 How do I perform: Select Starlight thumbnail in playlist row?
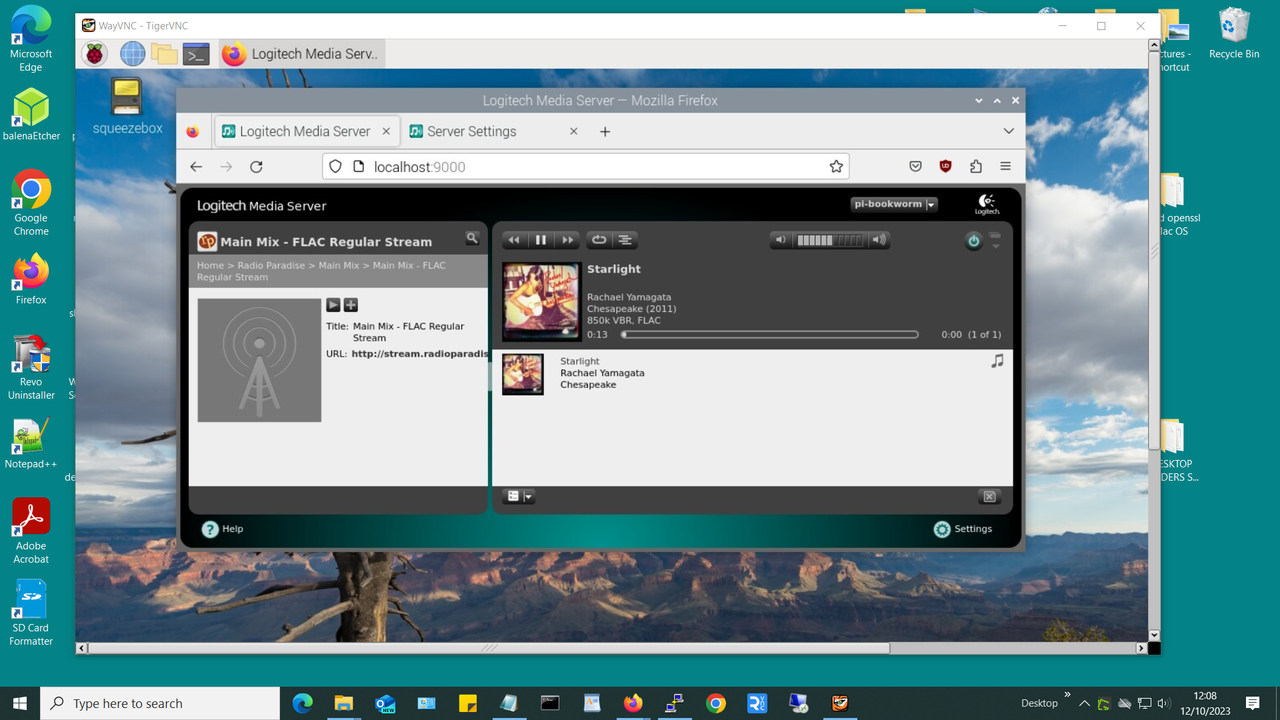point(523,374)
